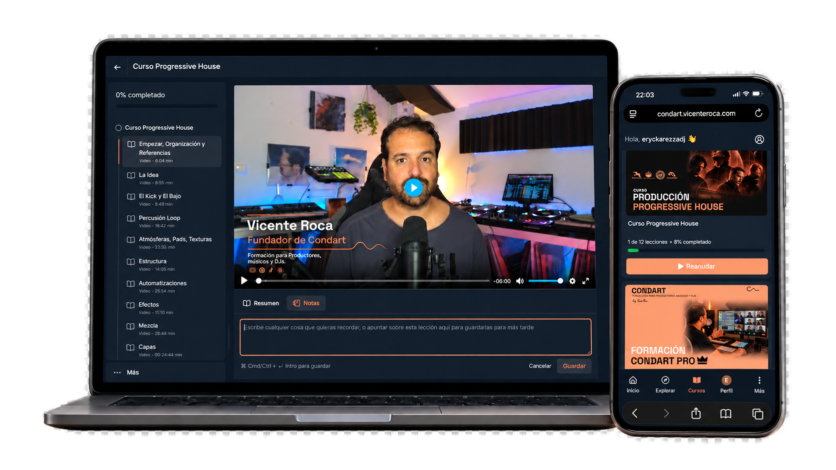
Task: Play video with center blue play button
Action: pyautogui.click(x=413, y=188)
